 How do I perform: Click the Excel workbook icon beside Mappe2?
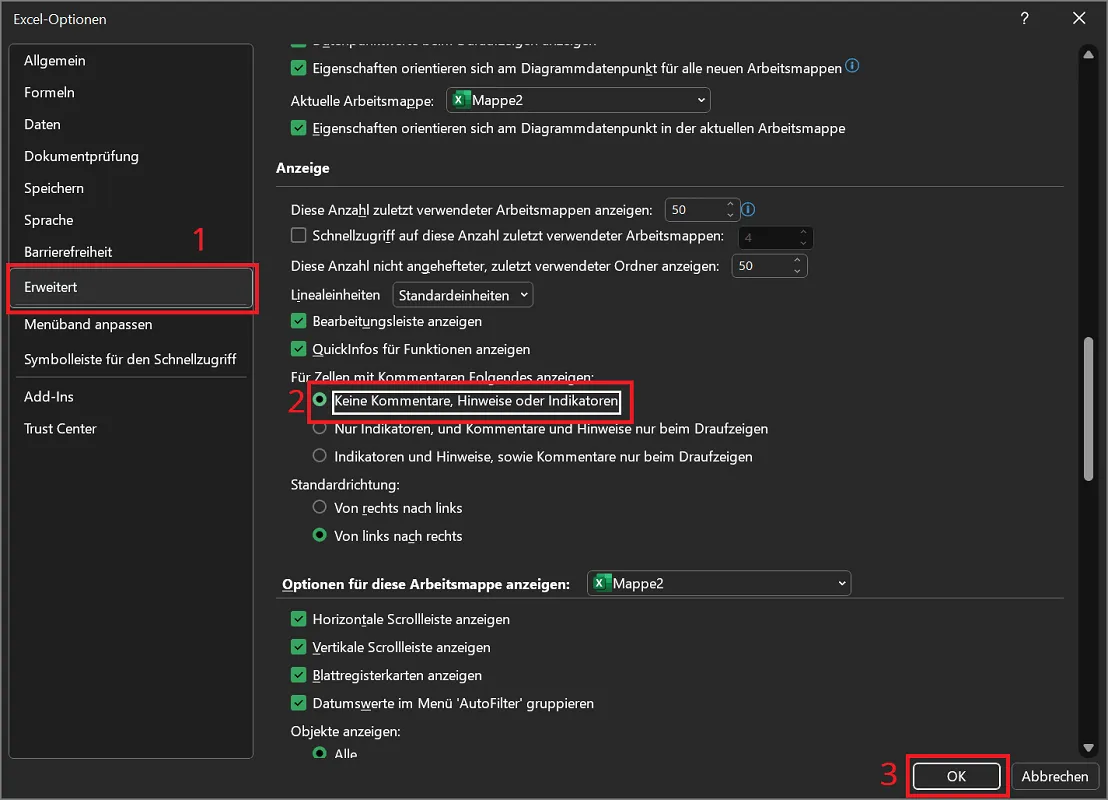[460, 100]
